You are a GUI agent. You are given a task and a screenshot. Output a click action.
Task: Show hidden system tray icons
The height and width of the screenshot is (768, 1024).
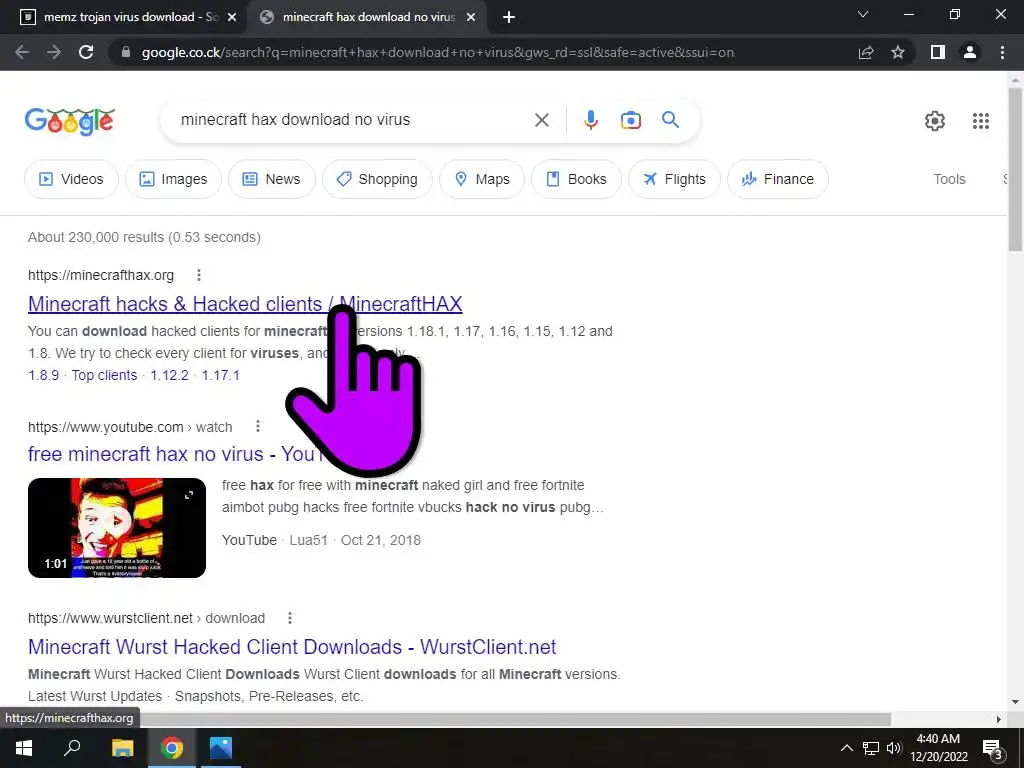click(846, 748)
